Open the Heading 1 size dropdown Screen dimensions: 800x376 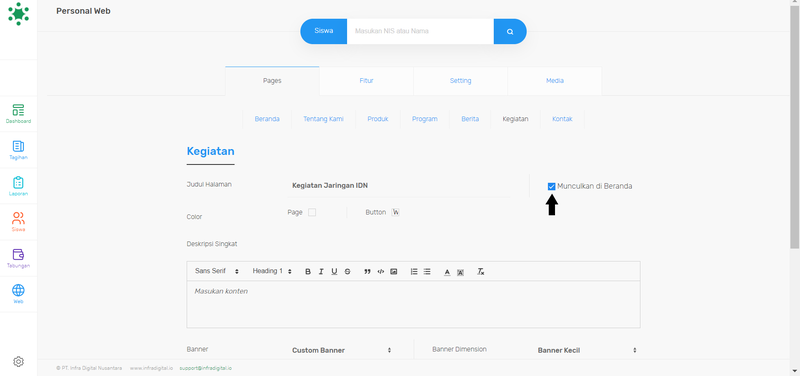pyautogui.click(x=272, y=271)
